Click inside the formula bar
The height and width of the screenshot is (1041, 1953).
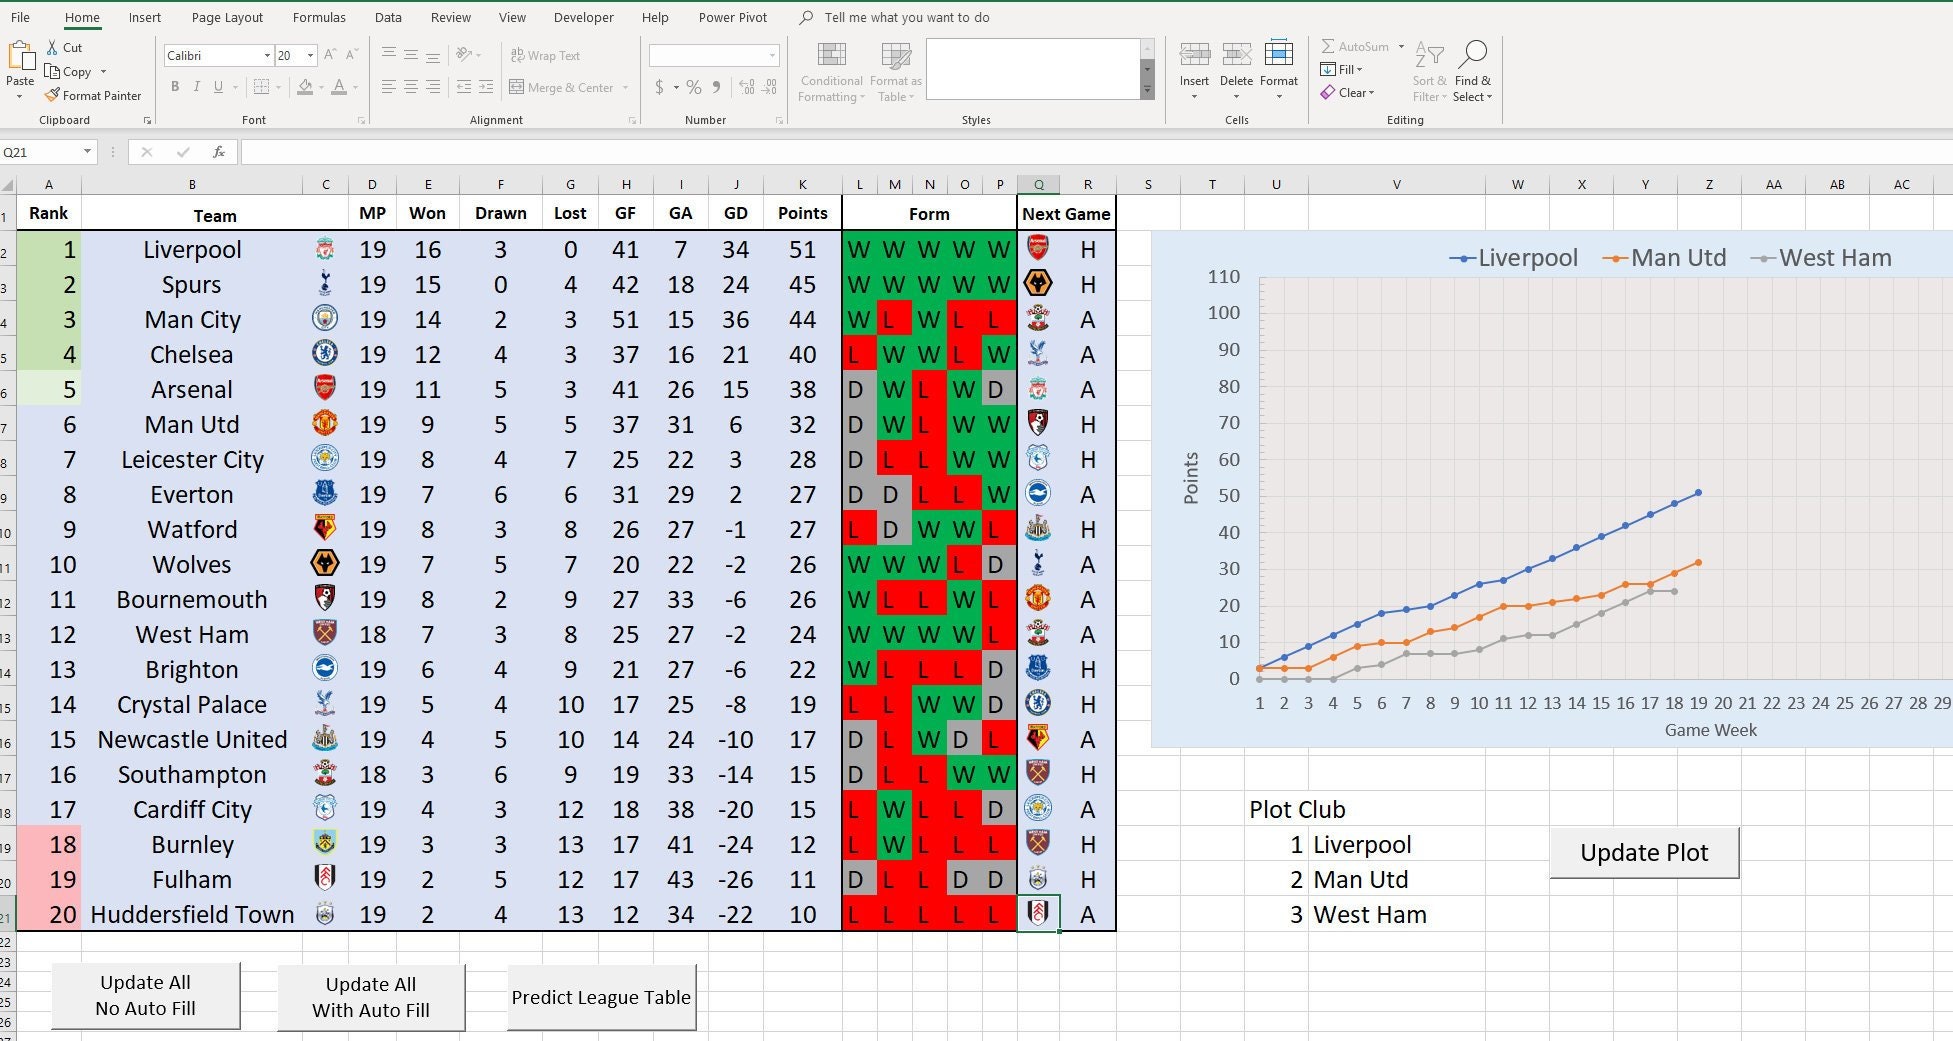pyautogui.click(x=1096, y=152)
